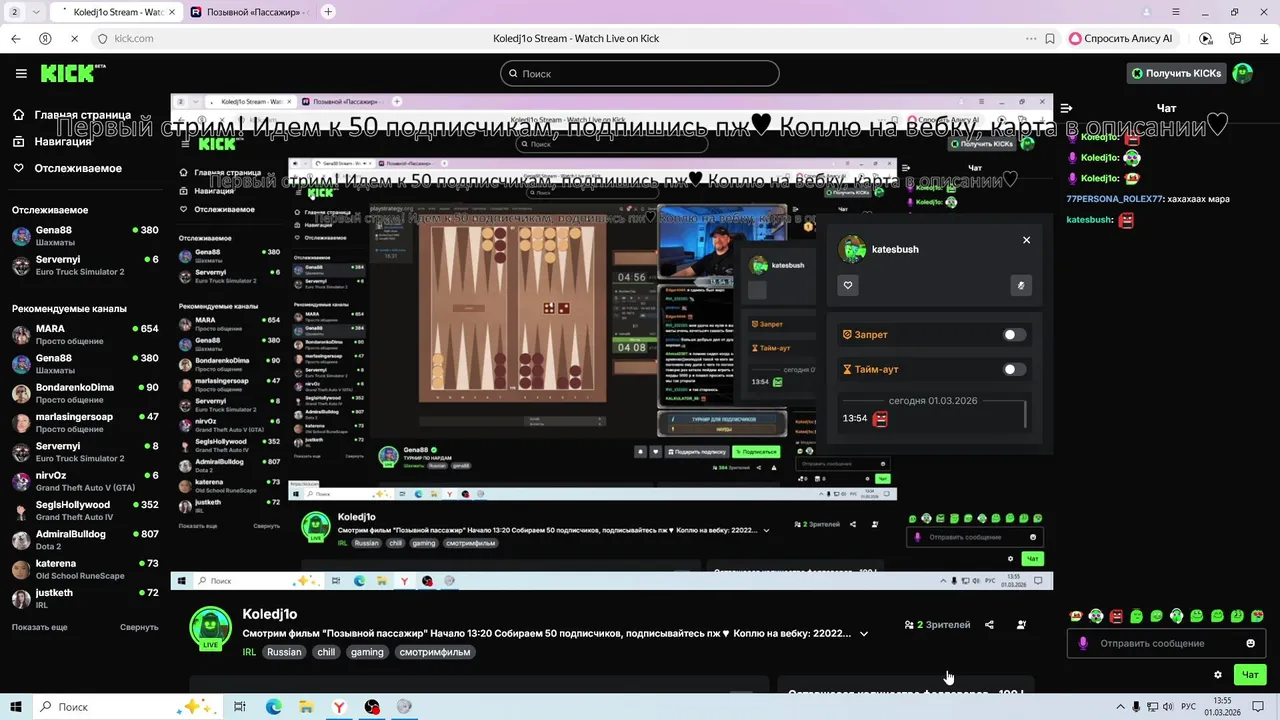Viewport: 1280px width, 720px height.
Task: Bookmark this page with the bookmark icon
Action: click(x=1050, y=38)
